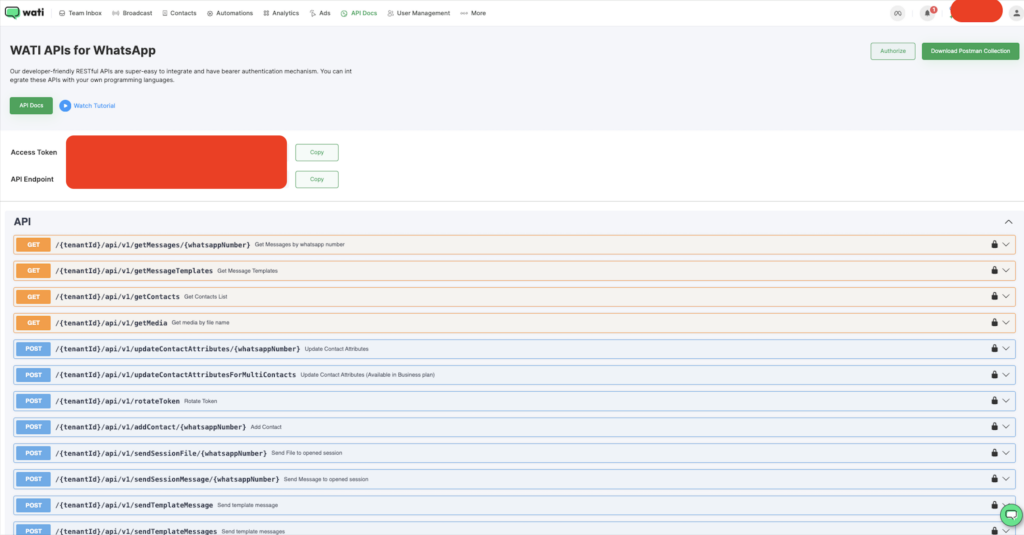Click lock icon on updateContactAttributesForMultiContacts row
This screenshot has height=535, width=1024.
click(x=995, y=375)
